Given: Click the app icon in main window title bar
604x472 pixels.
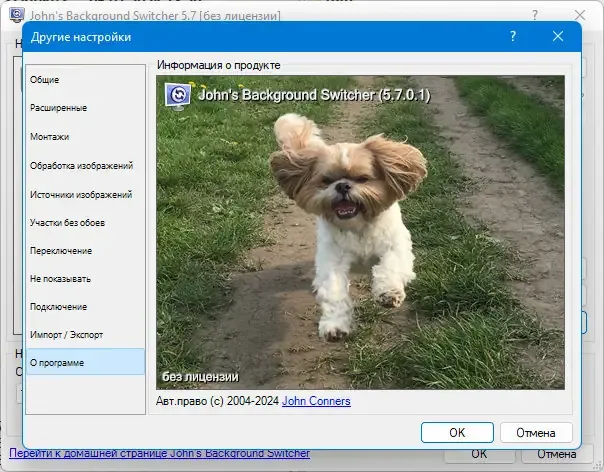Looking at the screenshot, I should (17, 15).
